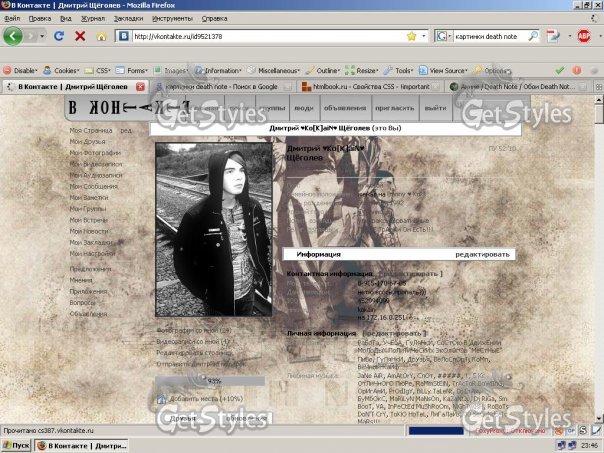
Task: Open the Disable menu in Web Developer toolbar
Action: click(20, 70)
